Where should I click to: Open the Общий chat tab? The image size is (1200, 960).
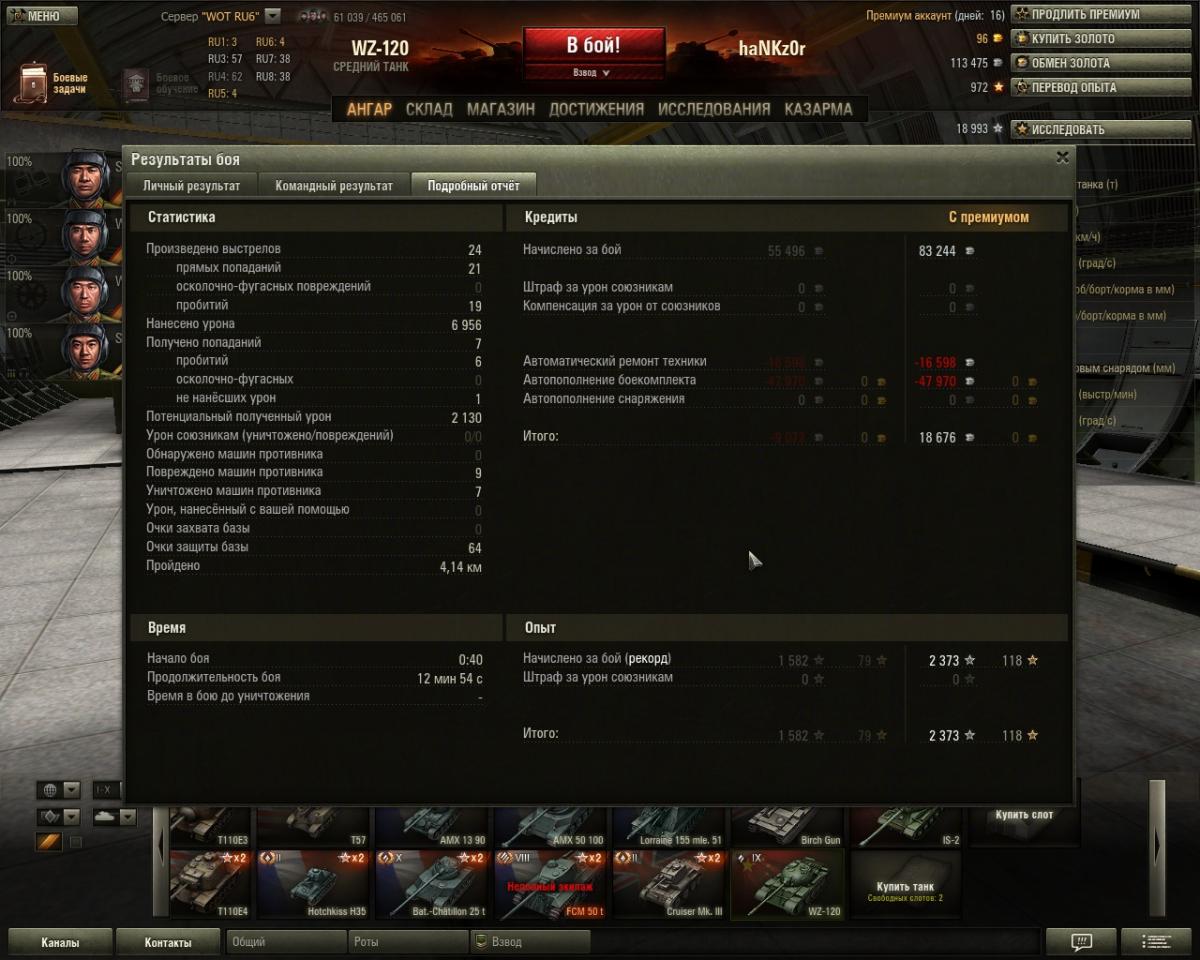point(285,942)
